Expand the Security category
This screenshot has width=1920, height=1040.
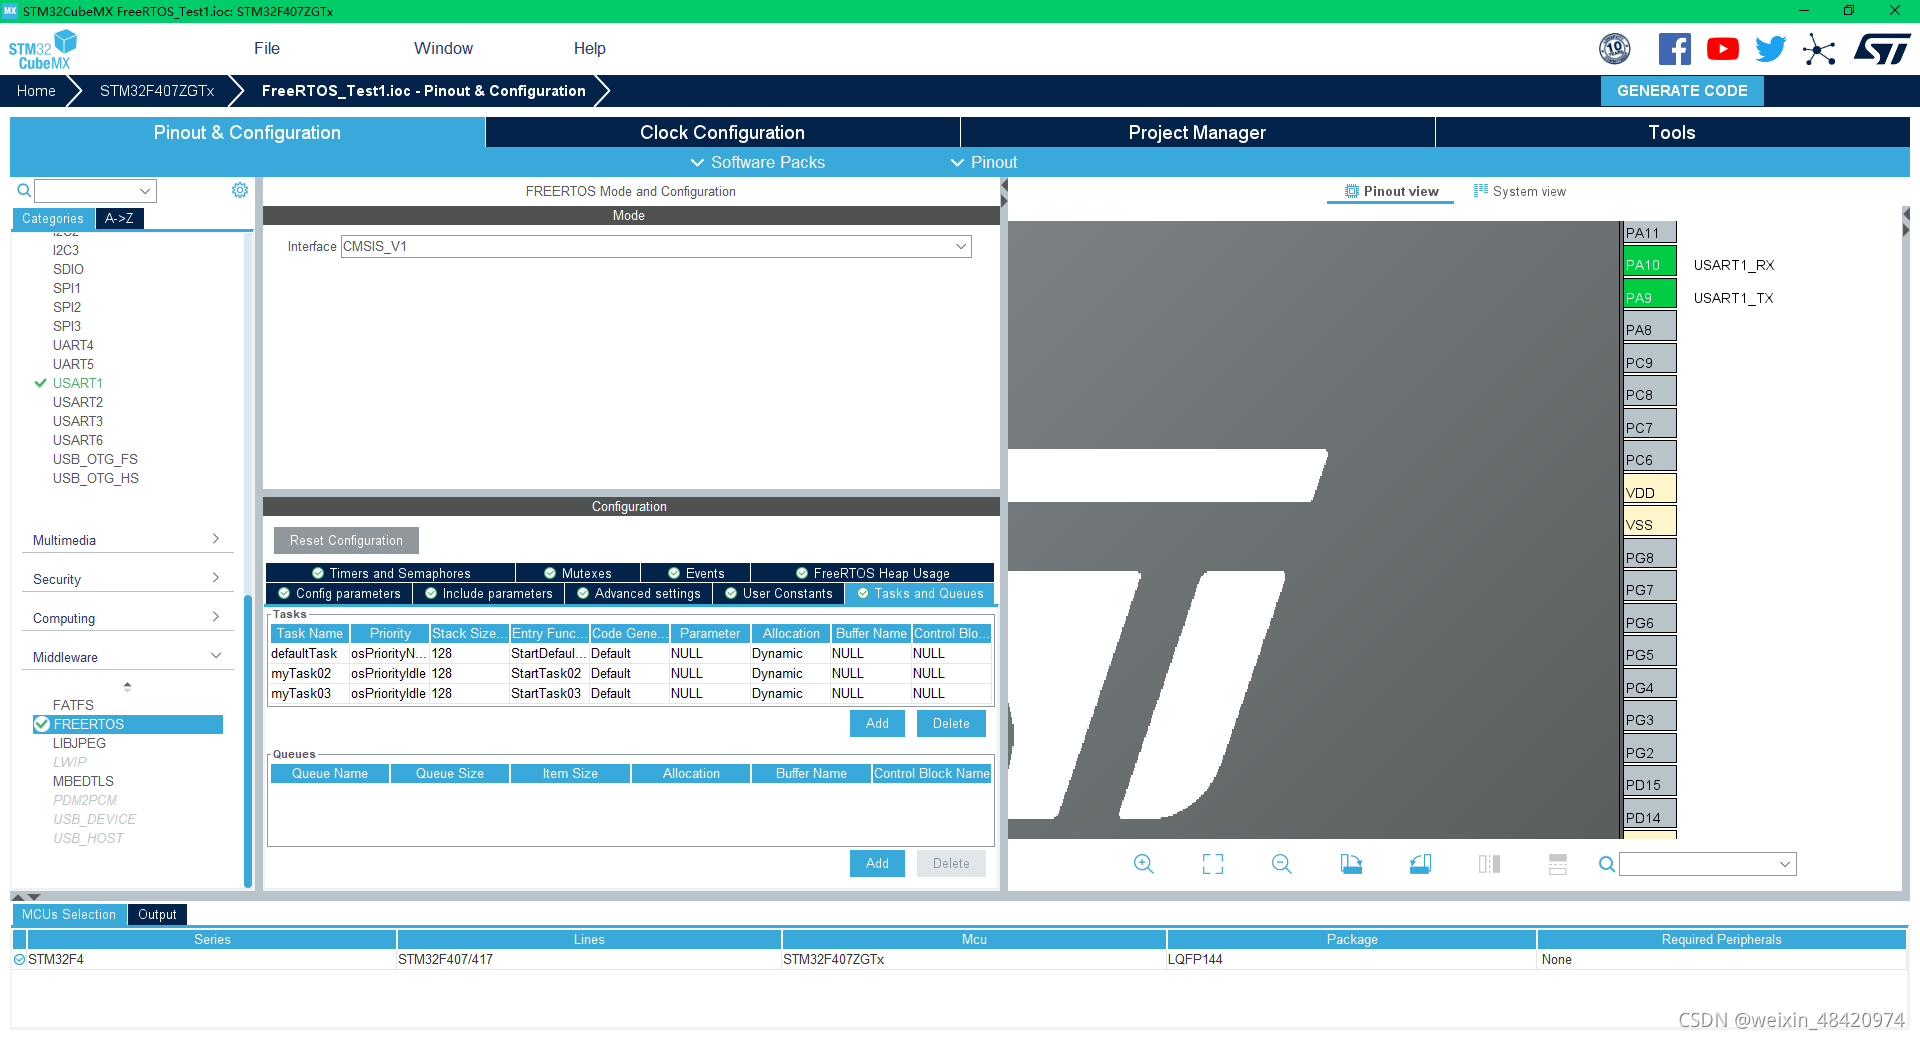click(x=127, y=579)
